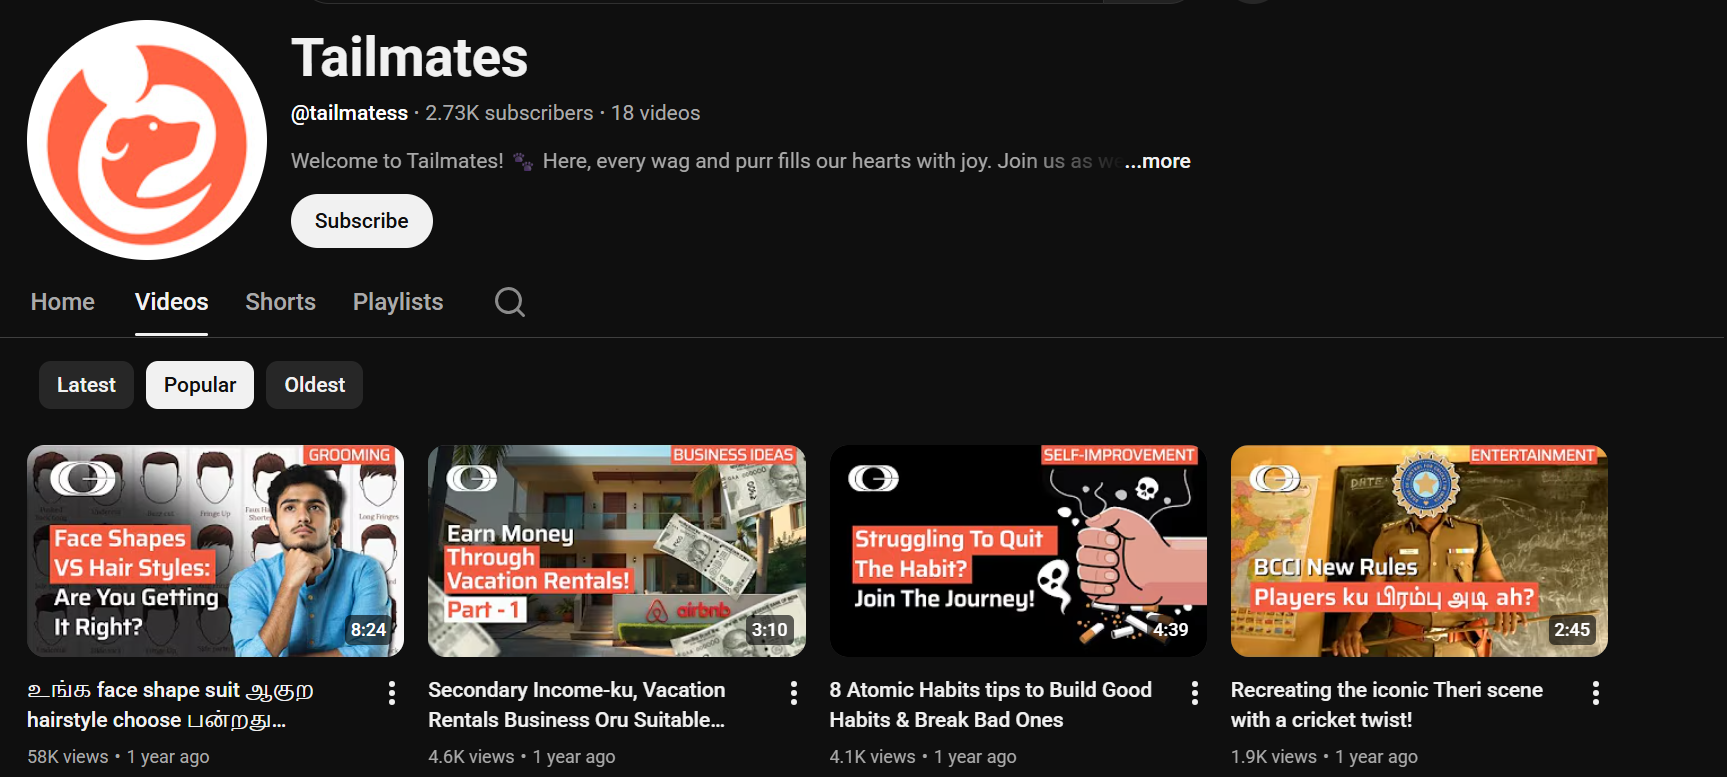Viewport: 1727px width, 777px height.
Task: Play the Earn Money Through Vacation Rentals thumbnail
Action: 616,551
